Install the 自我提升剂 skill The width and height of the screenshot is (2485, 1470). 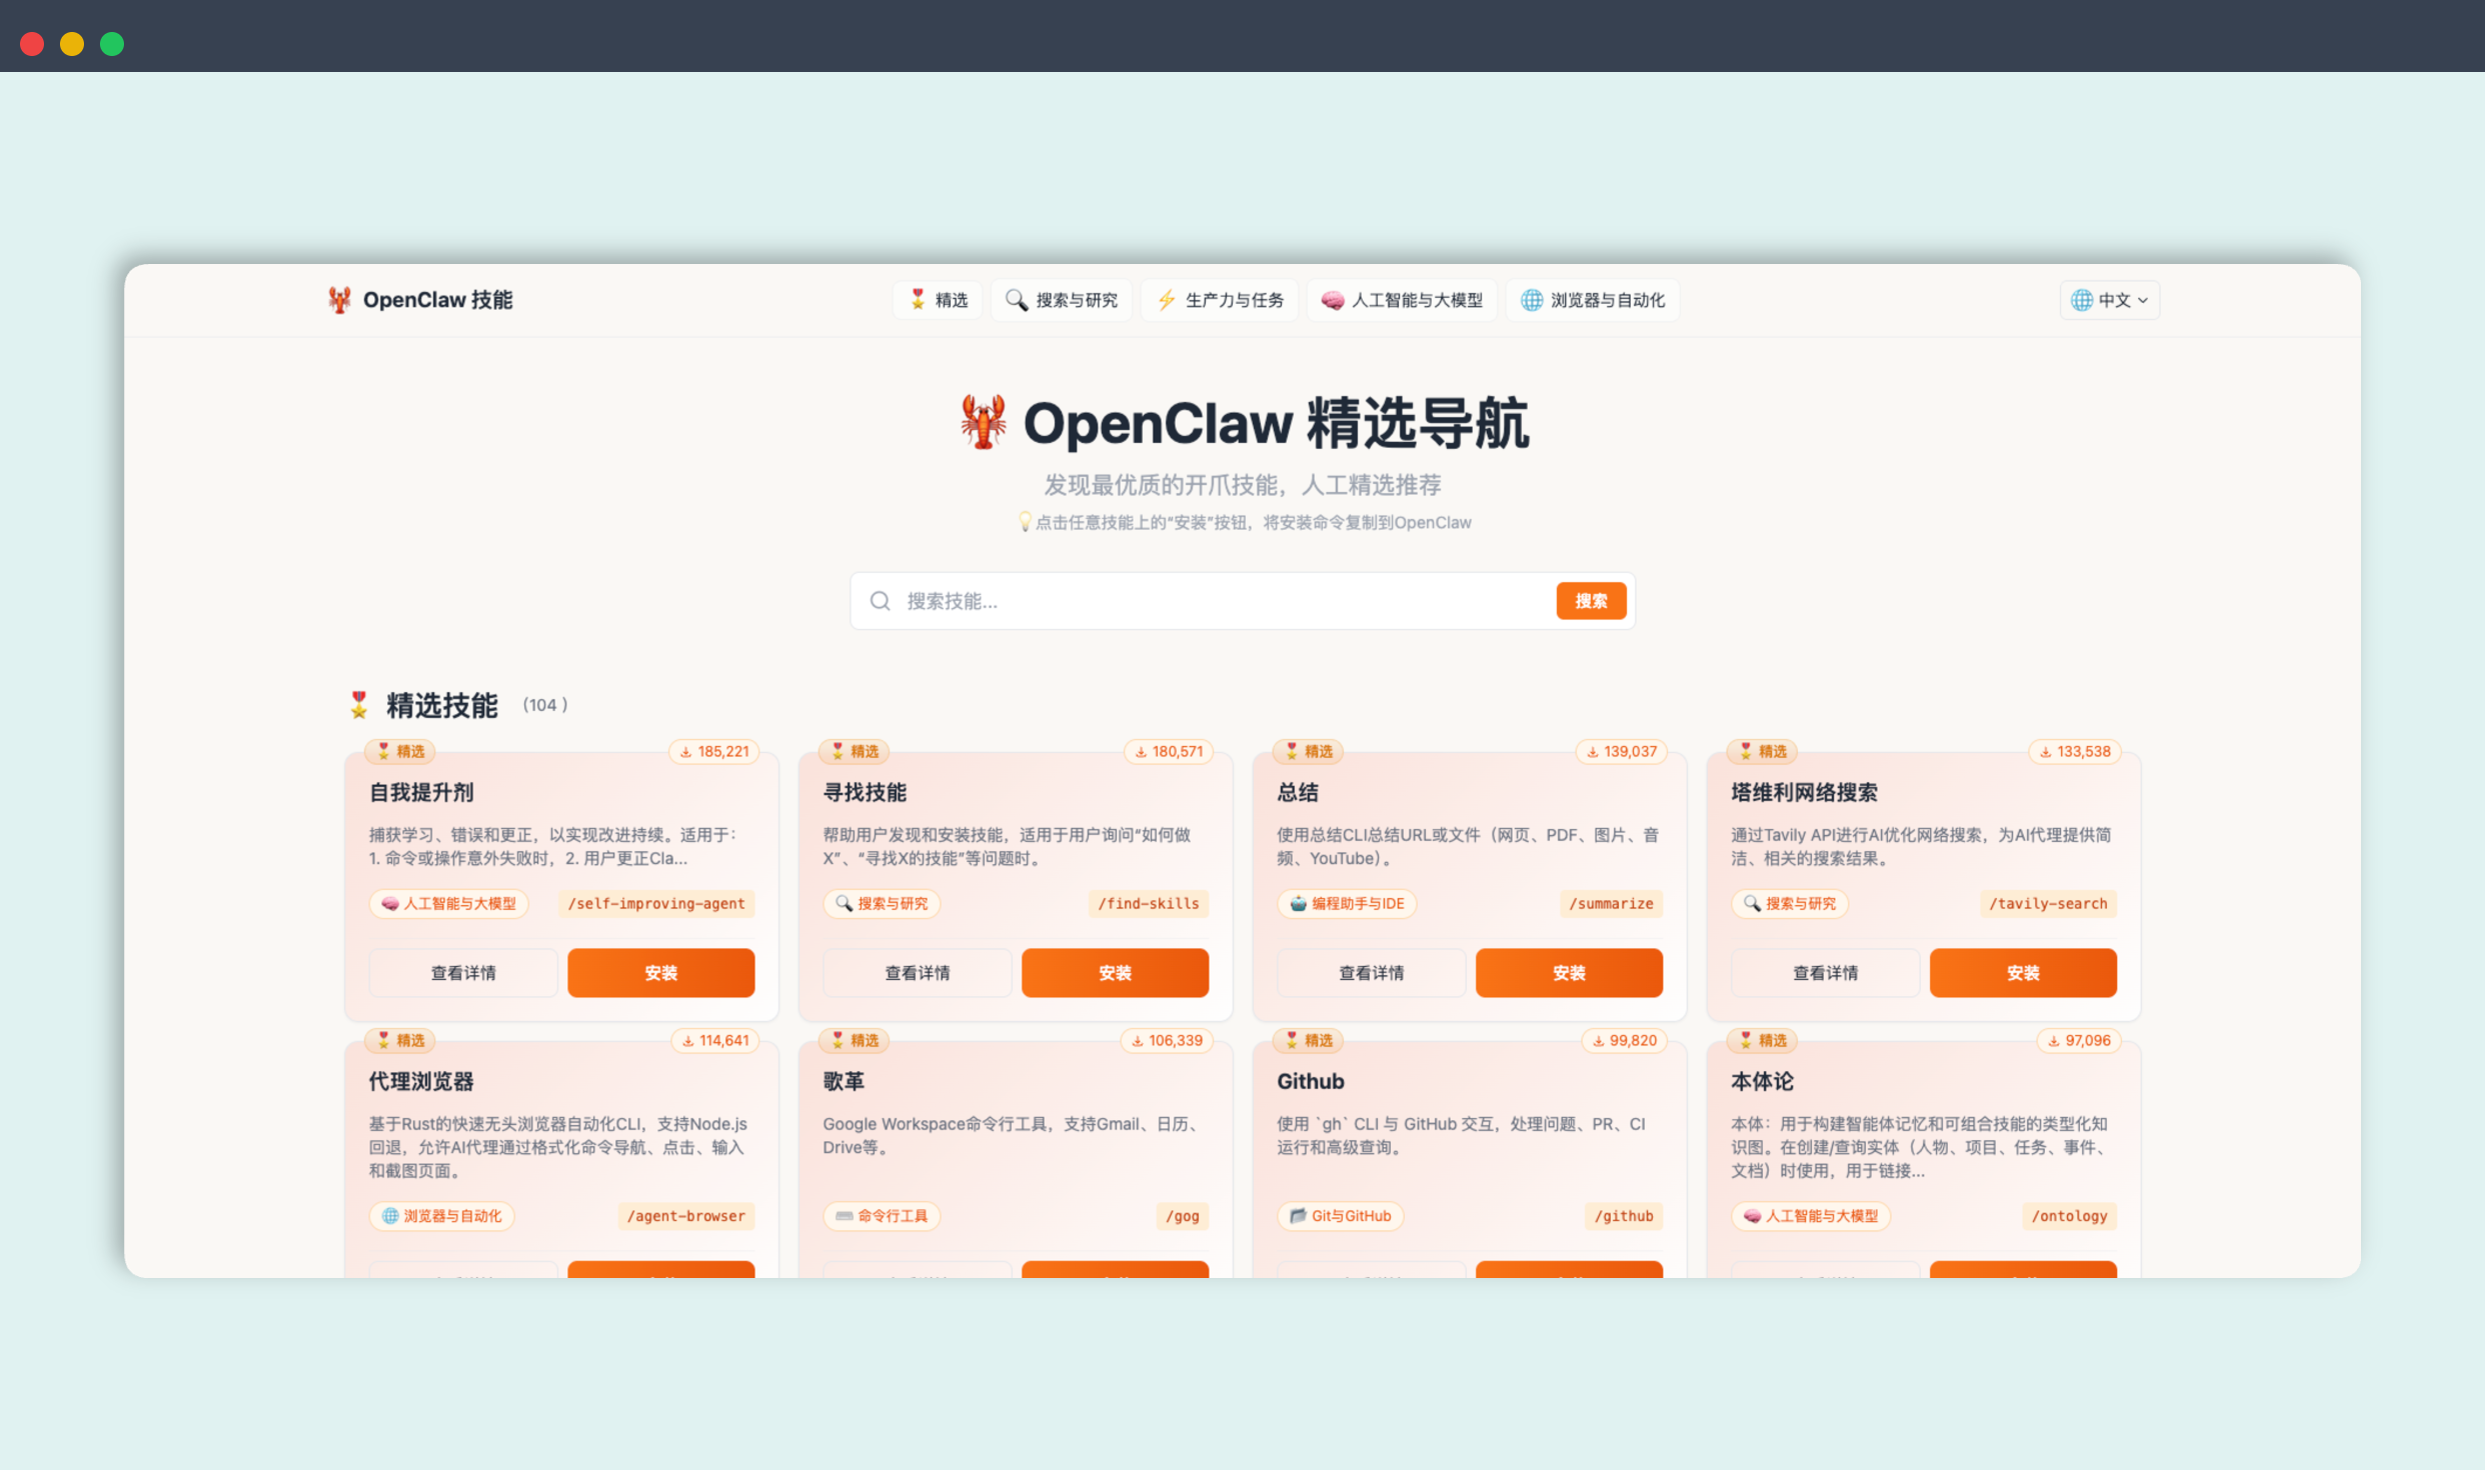click(660, 972)
